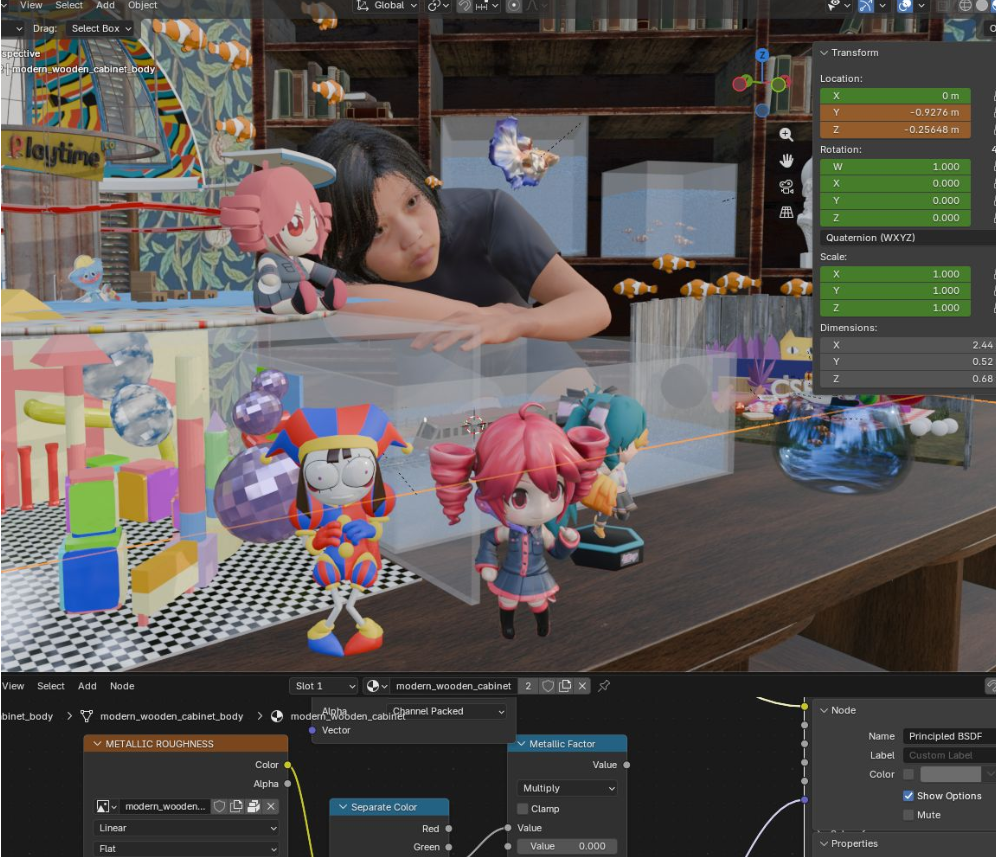Open the image browse icon in the METALLIC ROUGHNESS node
Viewport: 996px width, 857px height.
[x=105, y=806]
